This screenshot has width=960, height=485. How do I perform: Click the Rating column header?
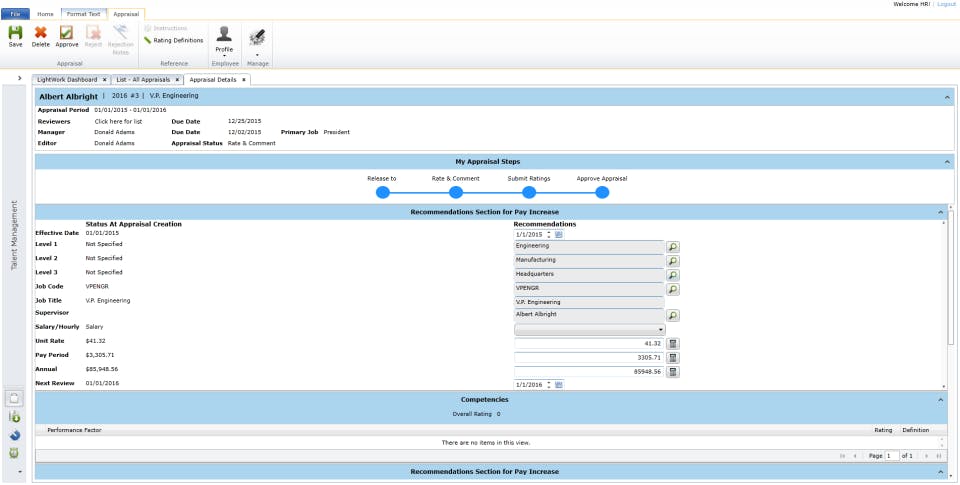pos(883,430)
